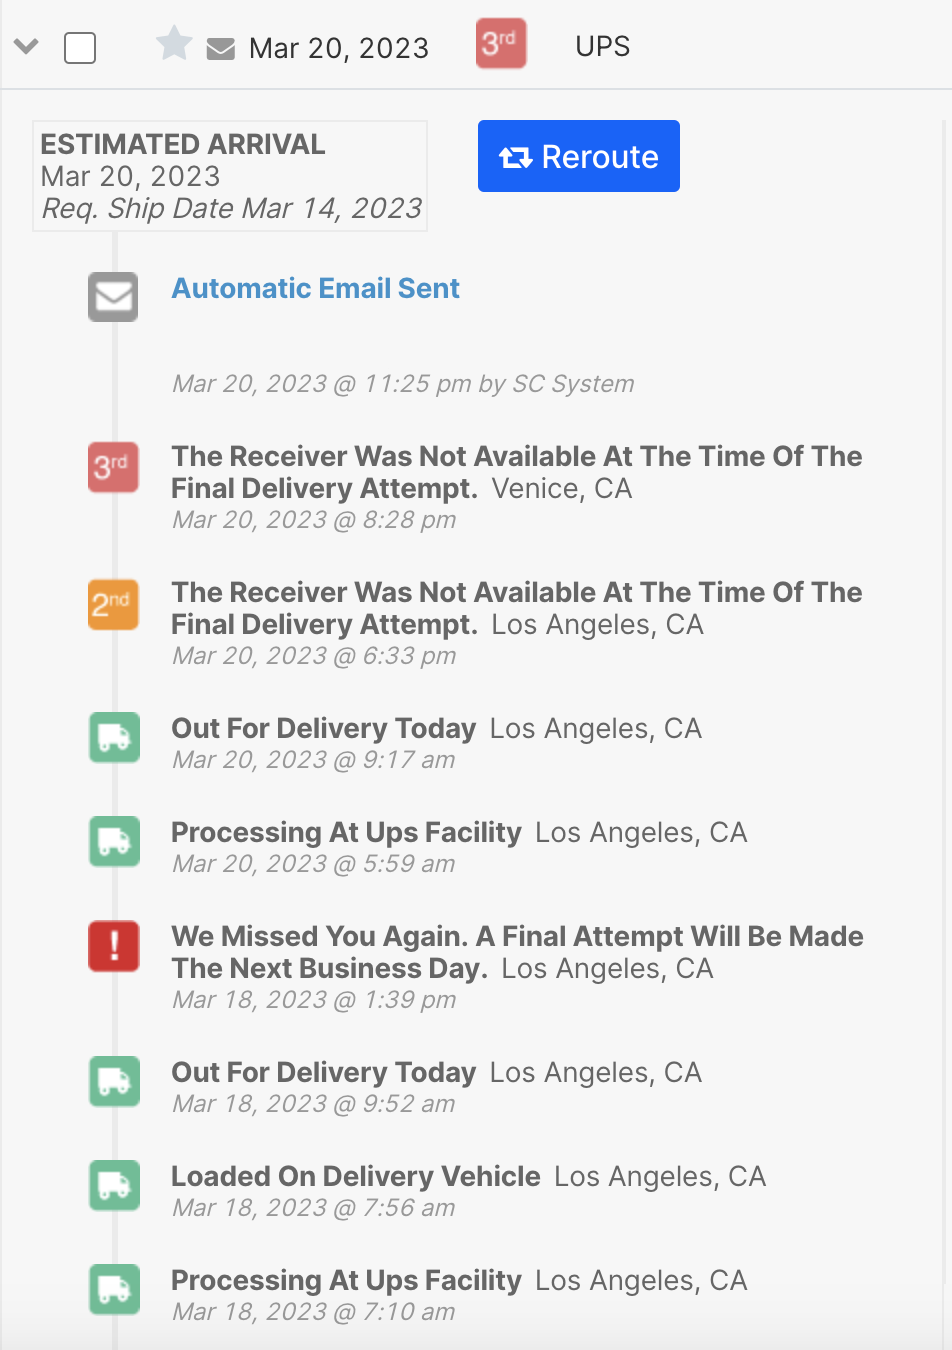The height and width of the screenshot is (1350, 952).
Task: Click truck icon for Out For Delivery Mar 20
Action: [x=114, y=738]
